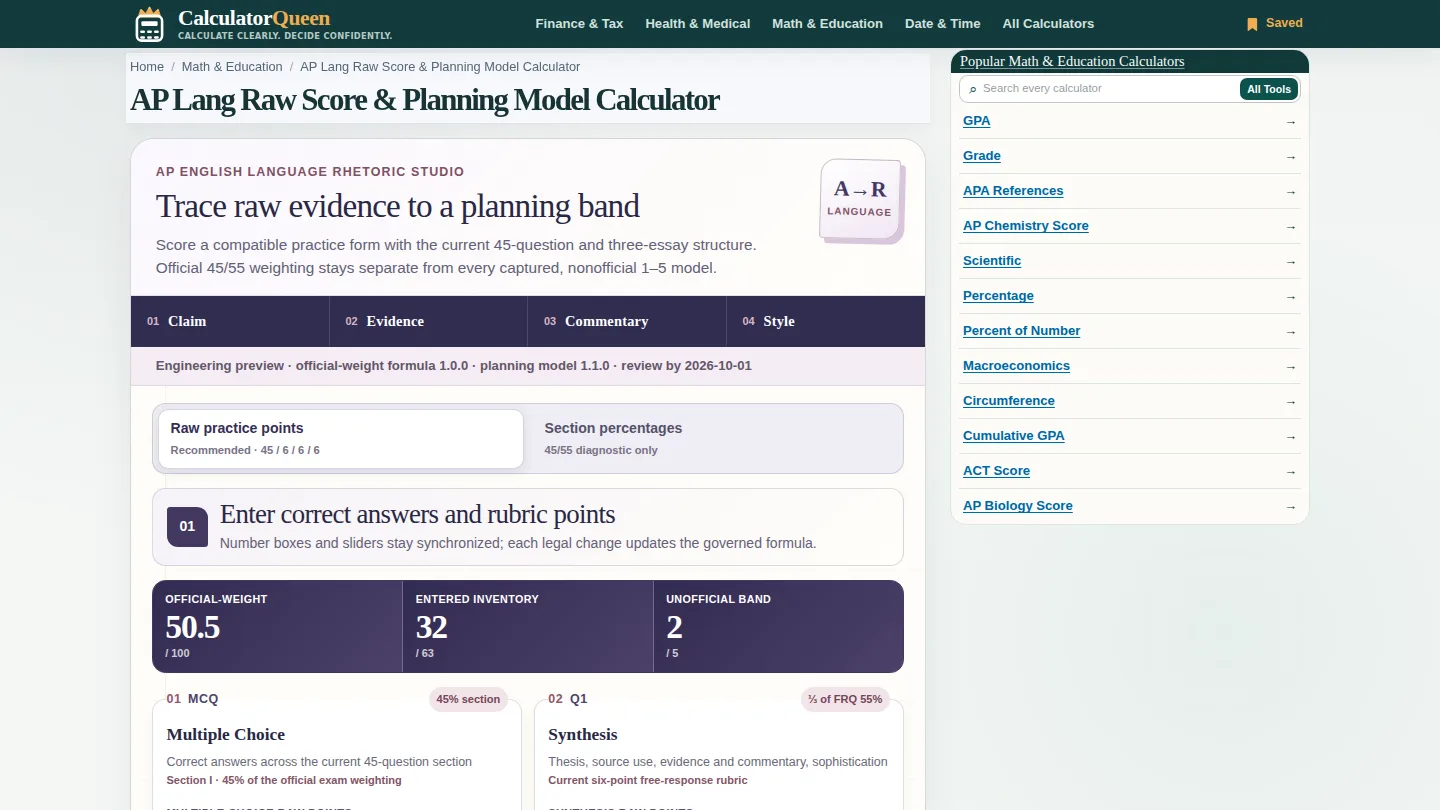Click the arrow on the AP Chemistry Score row
Image resolution: width=1440 pixels, height=810 pixels.
1291,227
